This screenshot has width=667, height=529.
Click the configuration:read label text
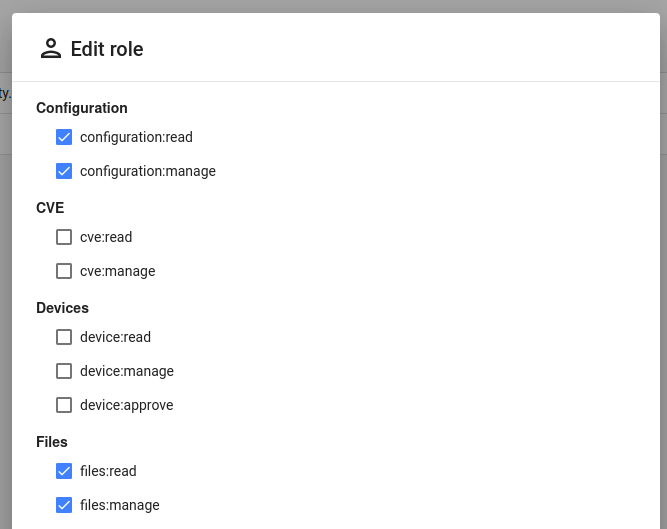(136, 137)
